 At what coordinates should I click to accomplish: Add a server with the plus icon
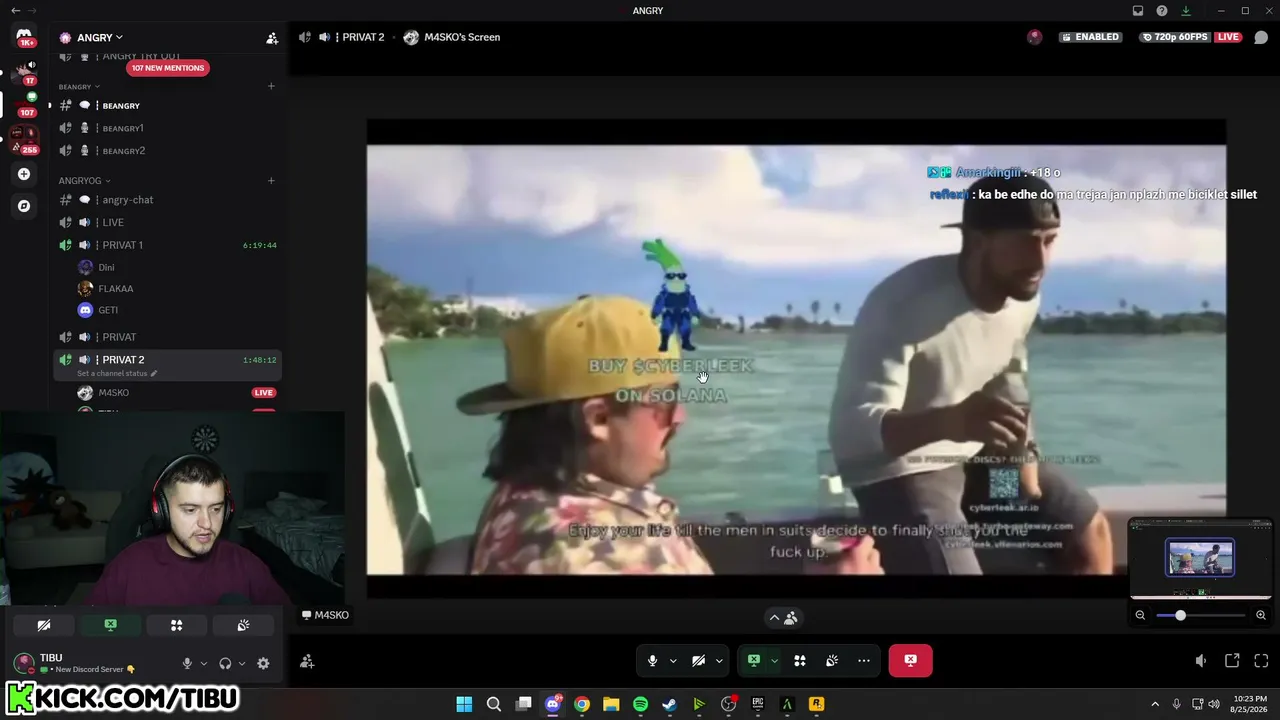tap(24, 174)
